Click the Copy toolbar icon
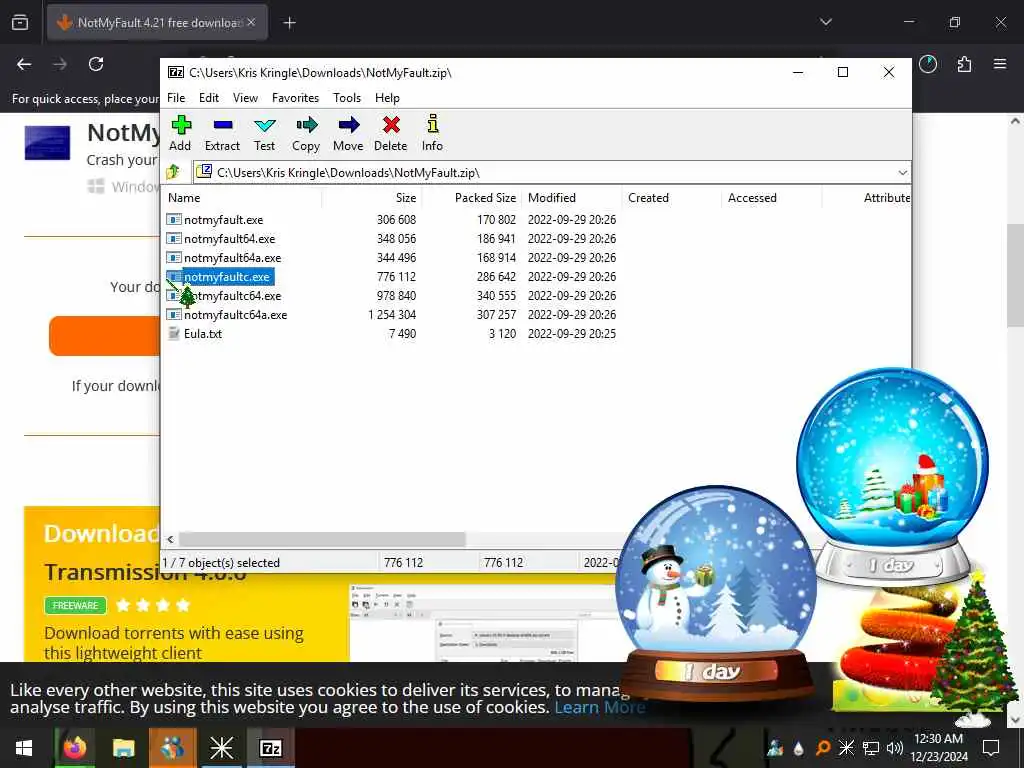The image size is (1024, 768). (306, 125)
